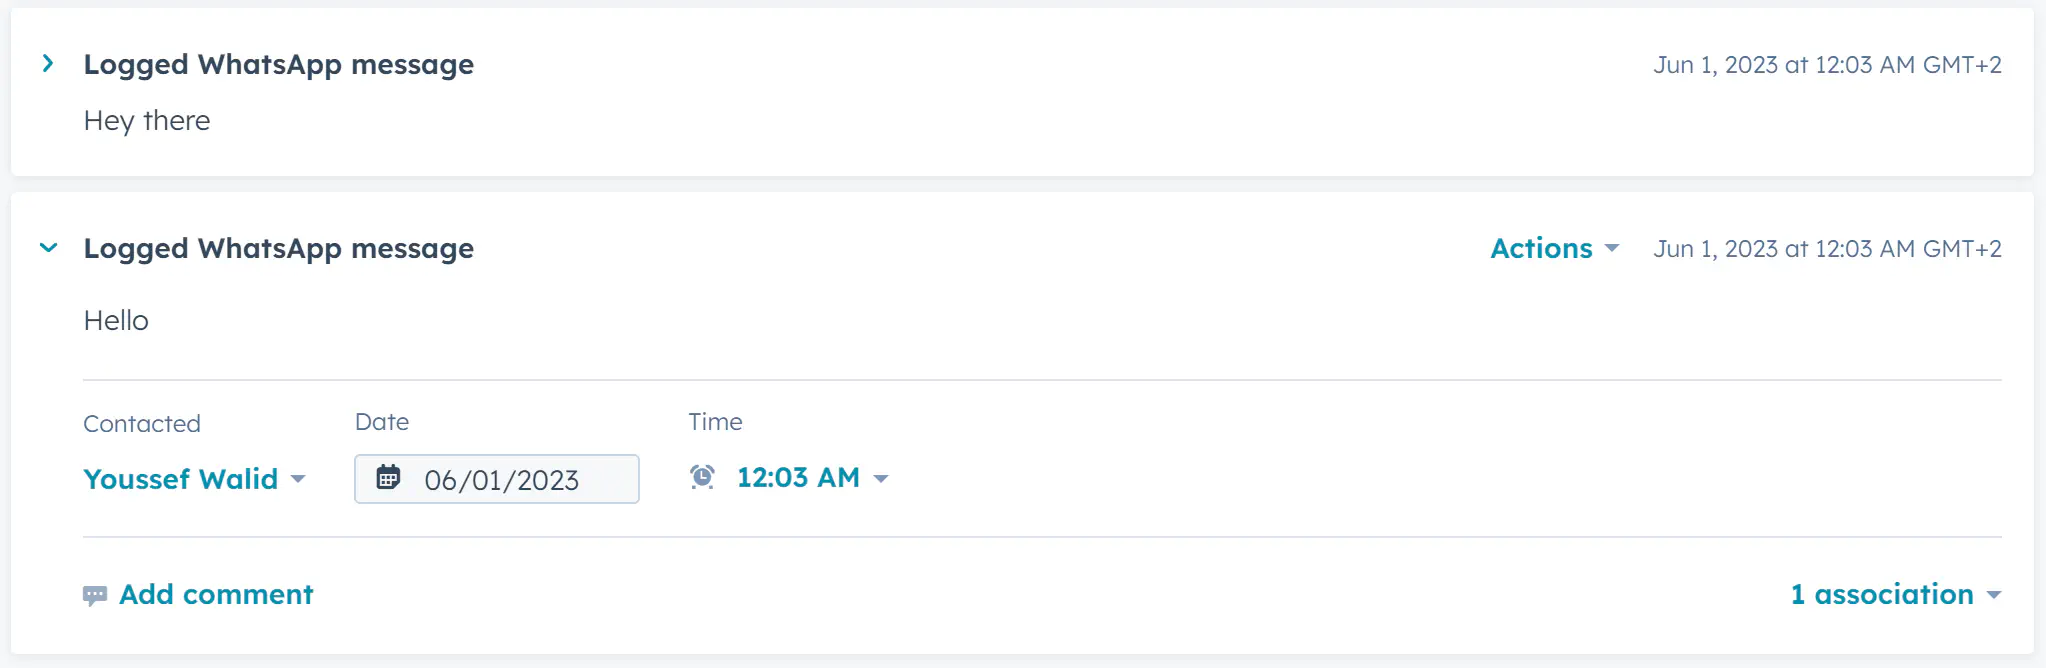Screen dimensions: 2046x668
Task: Click the caret arrow next to Youssef Walid
Action: [298, 479]
